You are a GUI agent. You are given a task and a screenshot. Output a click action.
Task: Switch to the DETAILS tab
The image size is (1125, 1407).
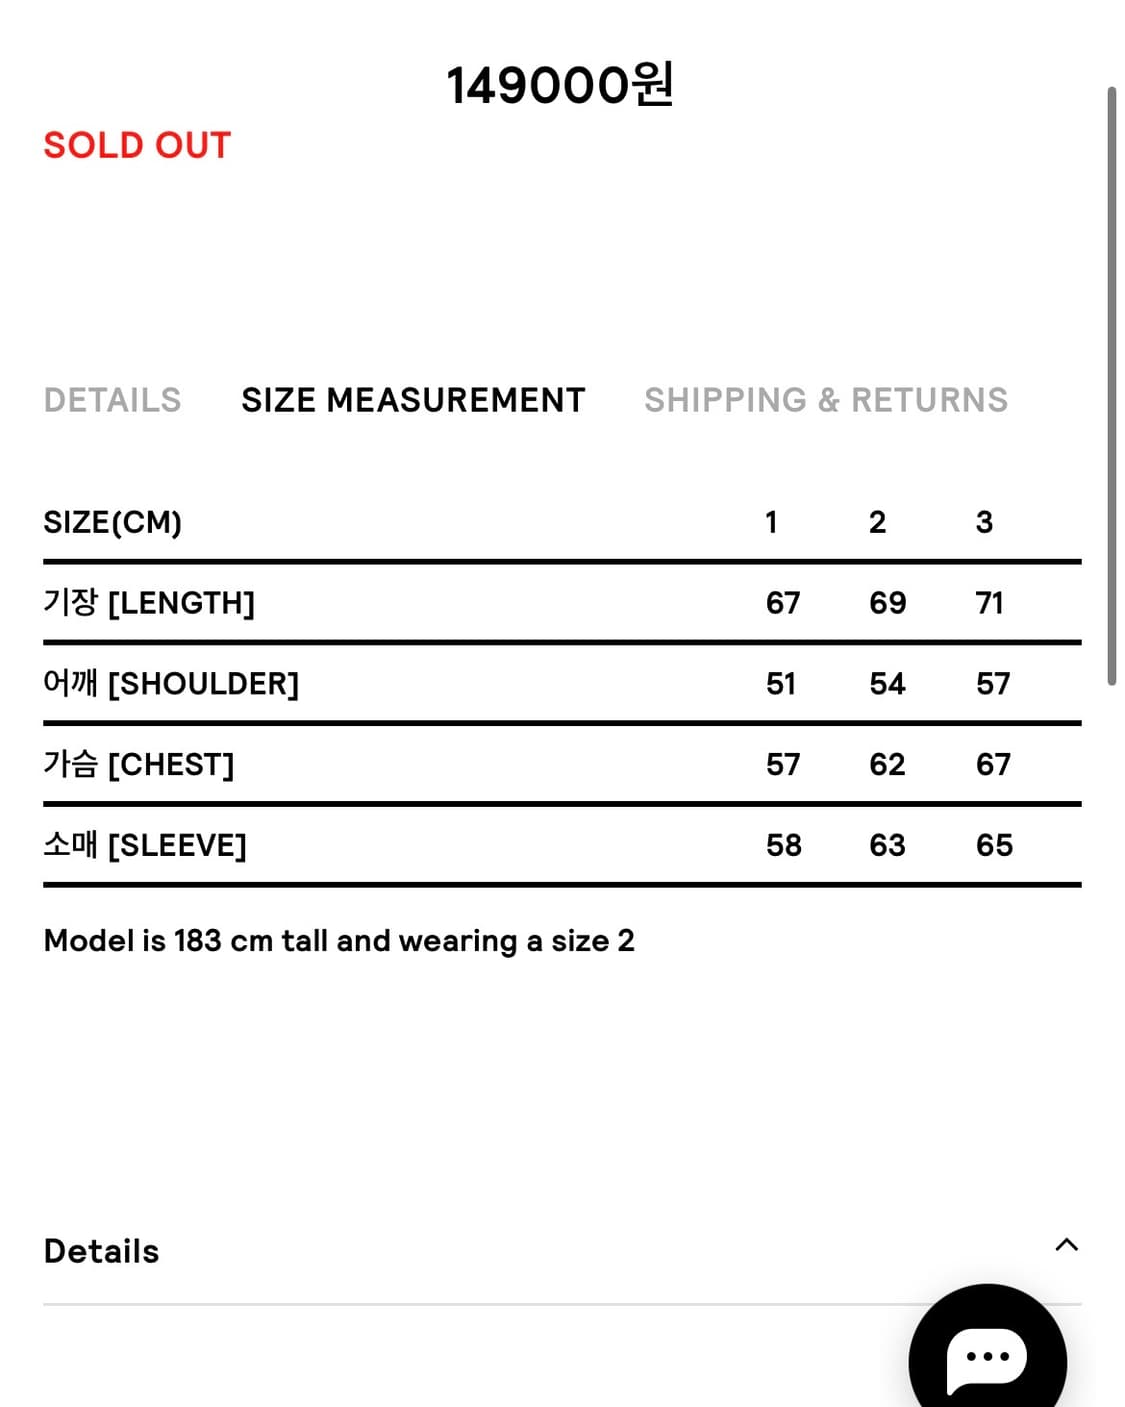click(112, 400)
